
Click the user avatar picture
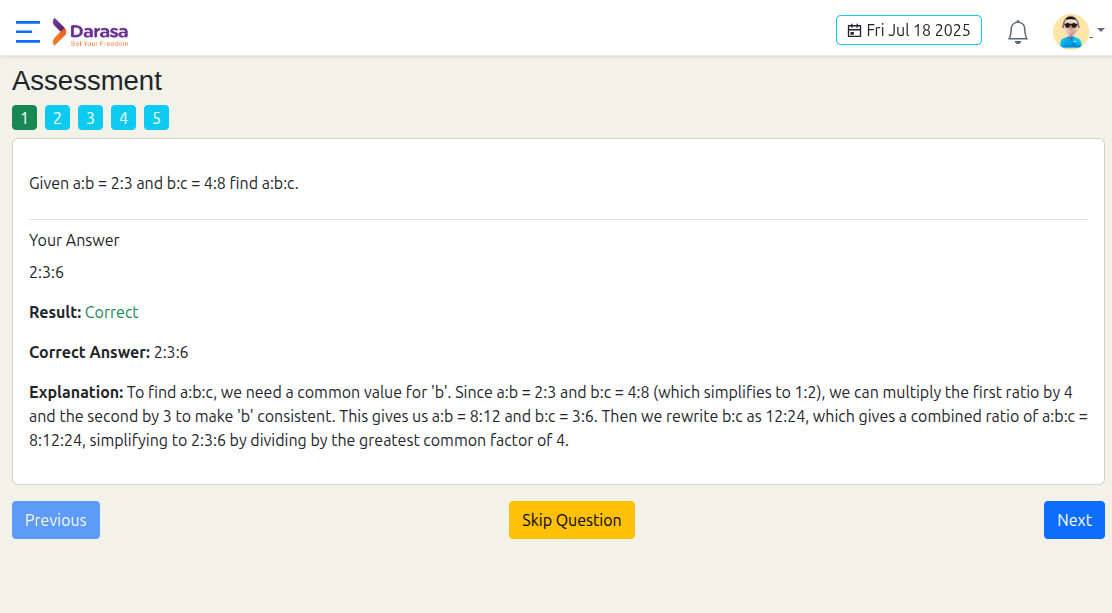click(x=1070, y=31)
